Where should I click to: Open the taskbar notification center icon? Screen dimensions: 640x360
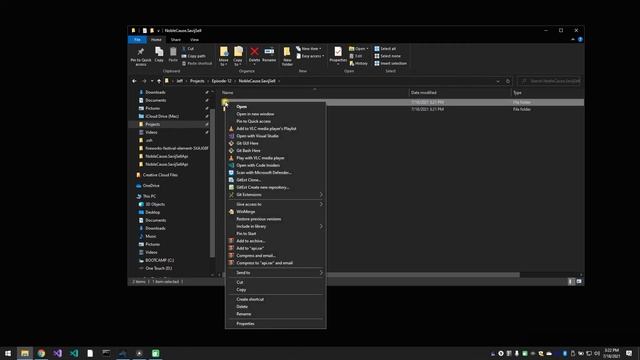click(629, 353)
